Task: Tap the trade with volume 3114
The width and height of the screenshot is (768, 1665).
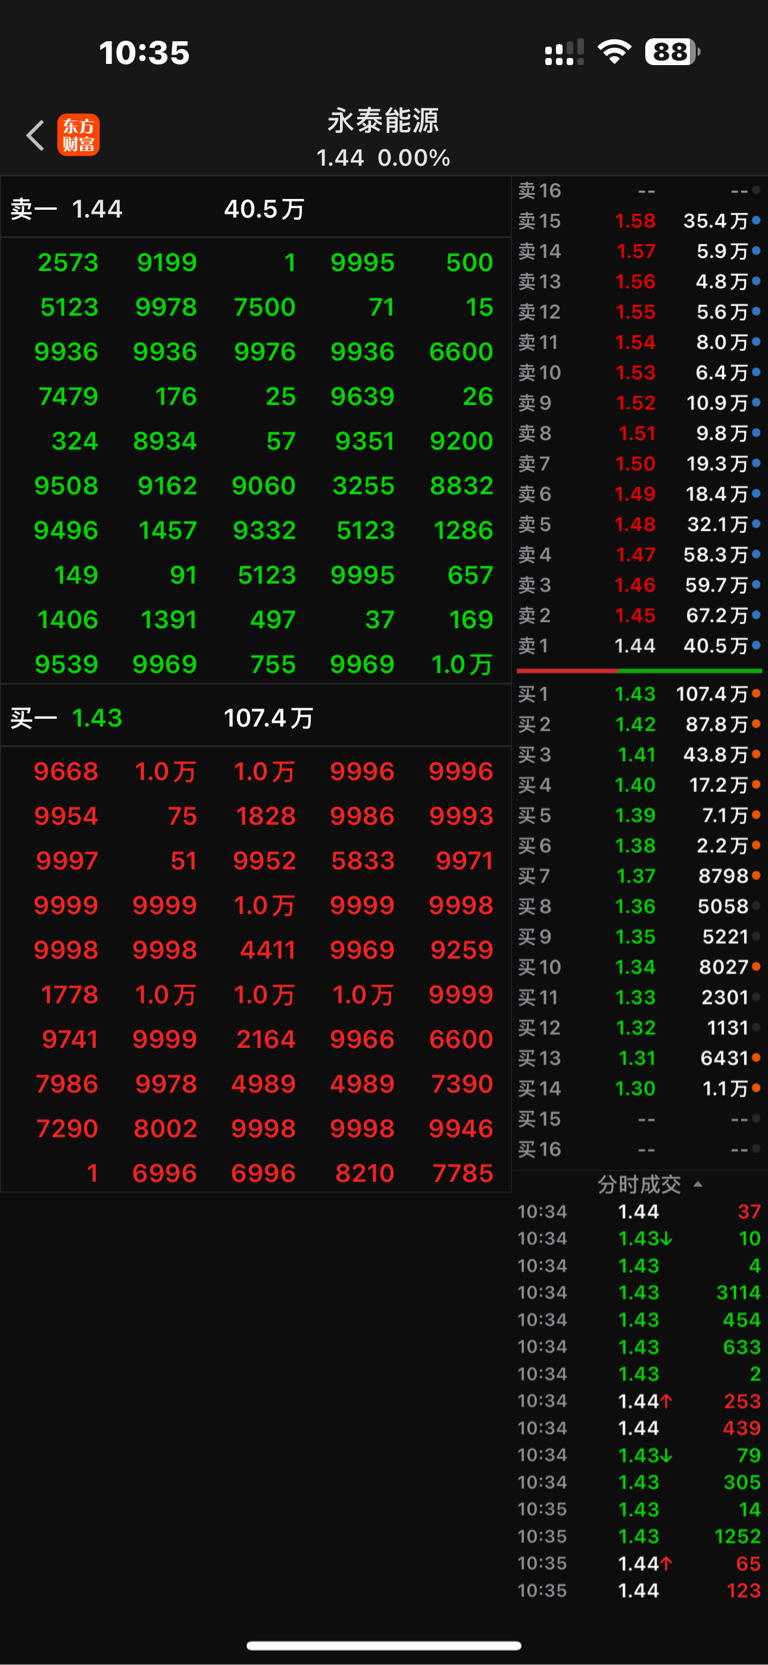Action: tap(739, 1293)
